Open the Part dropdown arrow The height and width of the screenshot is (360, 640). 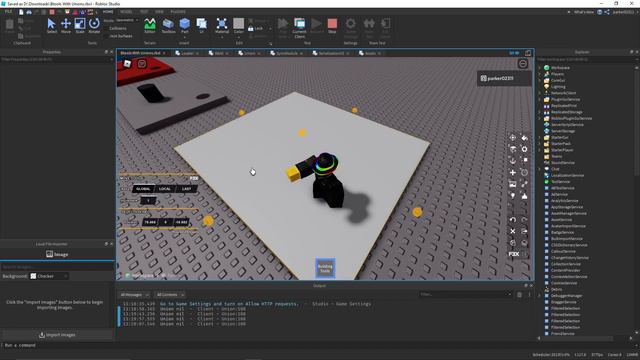[184, 37]
